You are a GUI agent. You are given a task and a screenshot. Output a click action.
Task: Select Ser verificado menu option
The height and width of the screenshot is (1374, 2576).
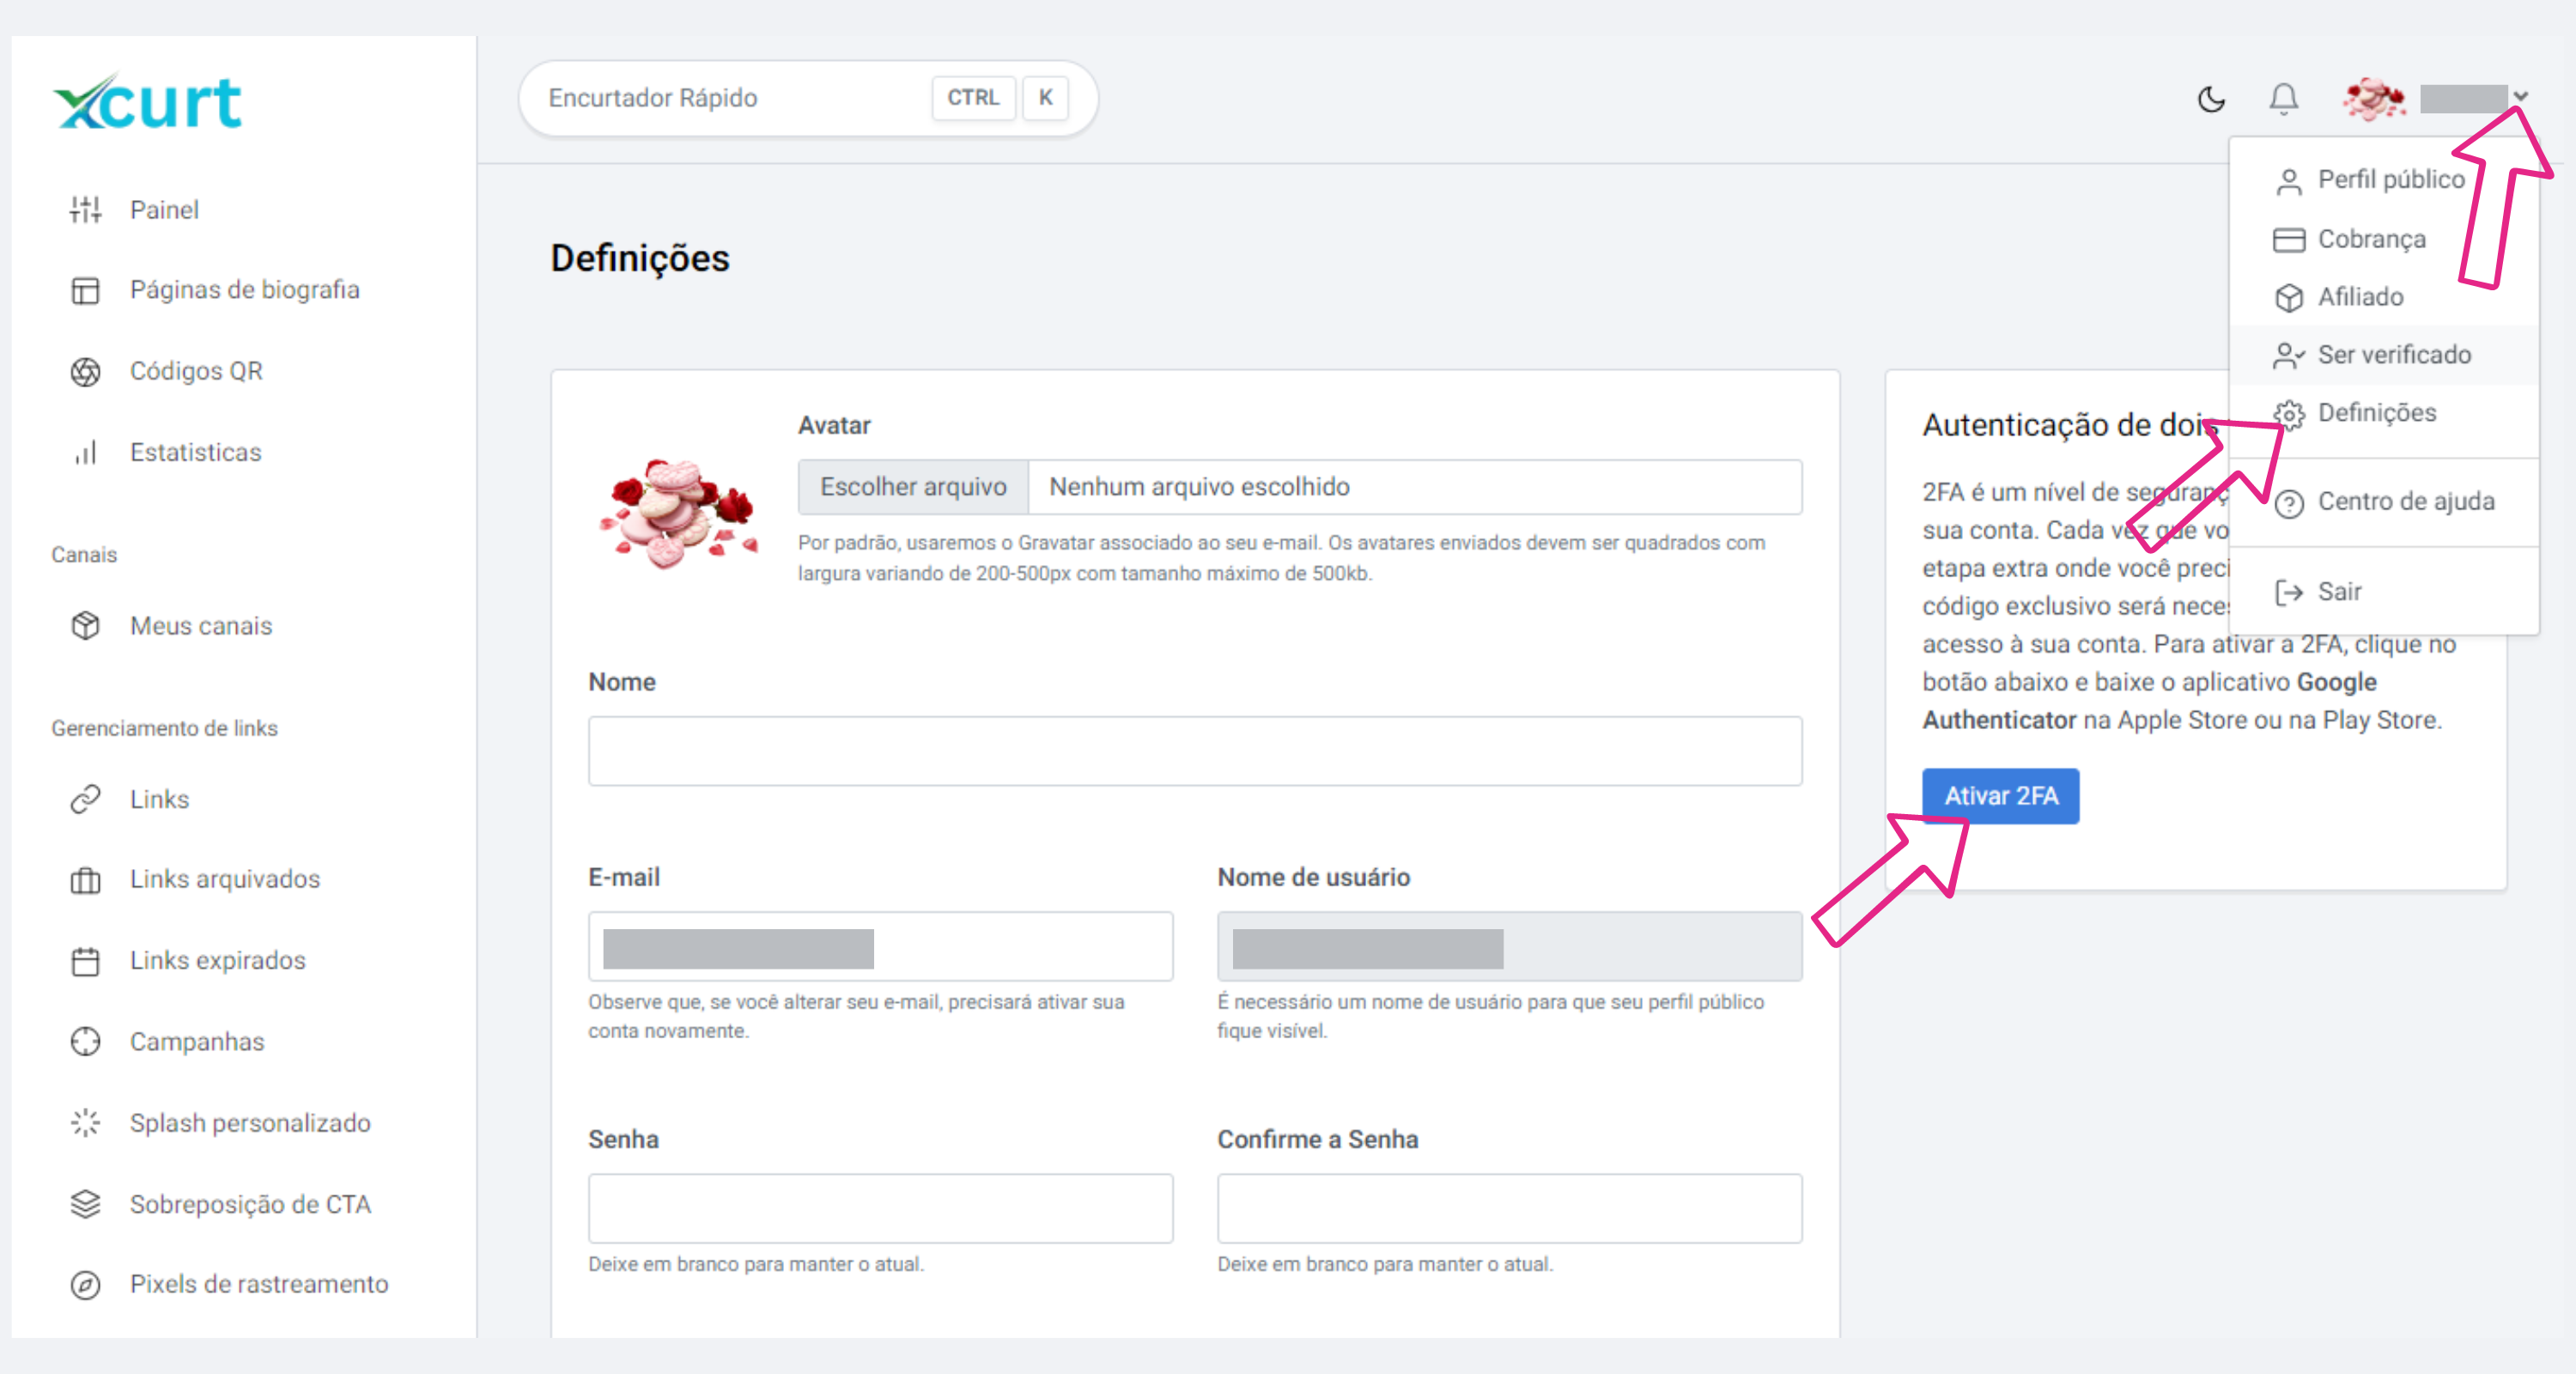tap(2393, 355)
